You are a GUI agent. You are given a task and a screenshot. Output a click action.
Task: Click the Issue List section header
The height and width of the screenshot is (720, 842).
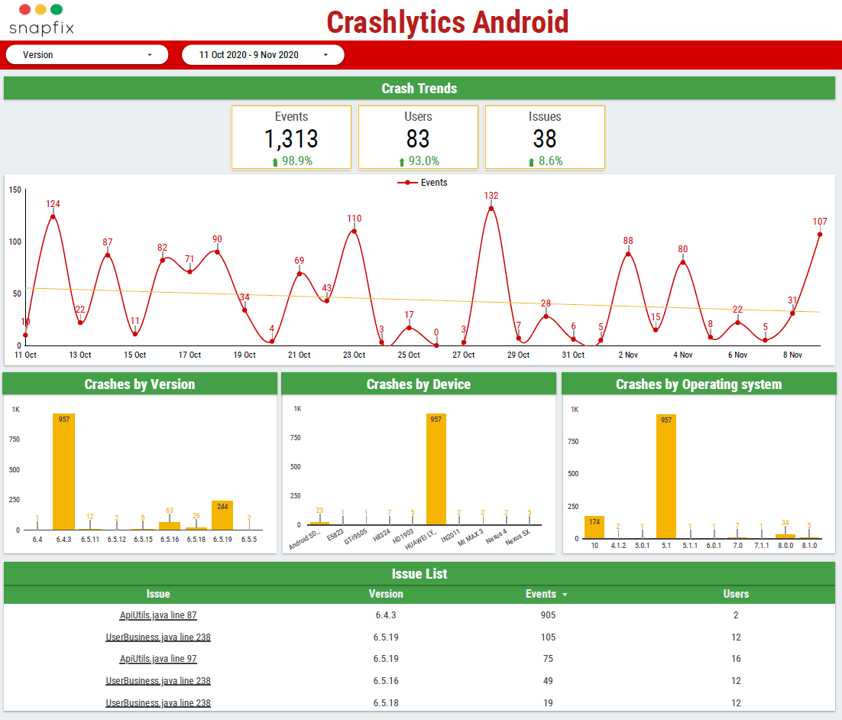[419, 573]
